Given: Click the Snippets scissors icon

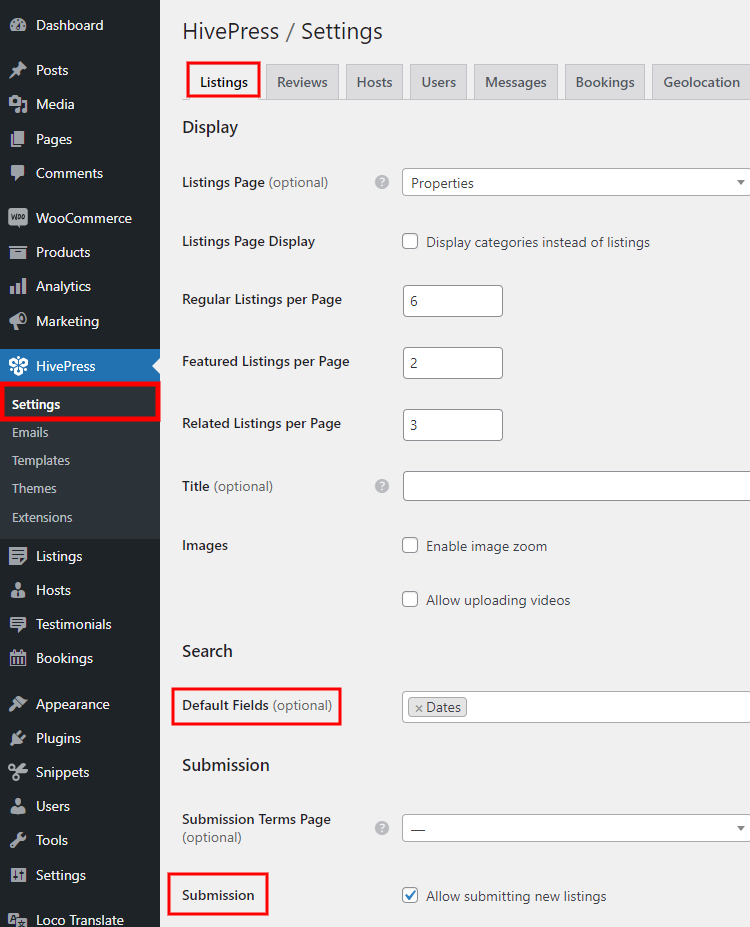Looking at the screenshot, I should [18, 772].
